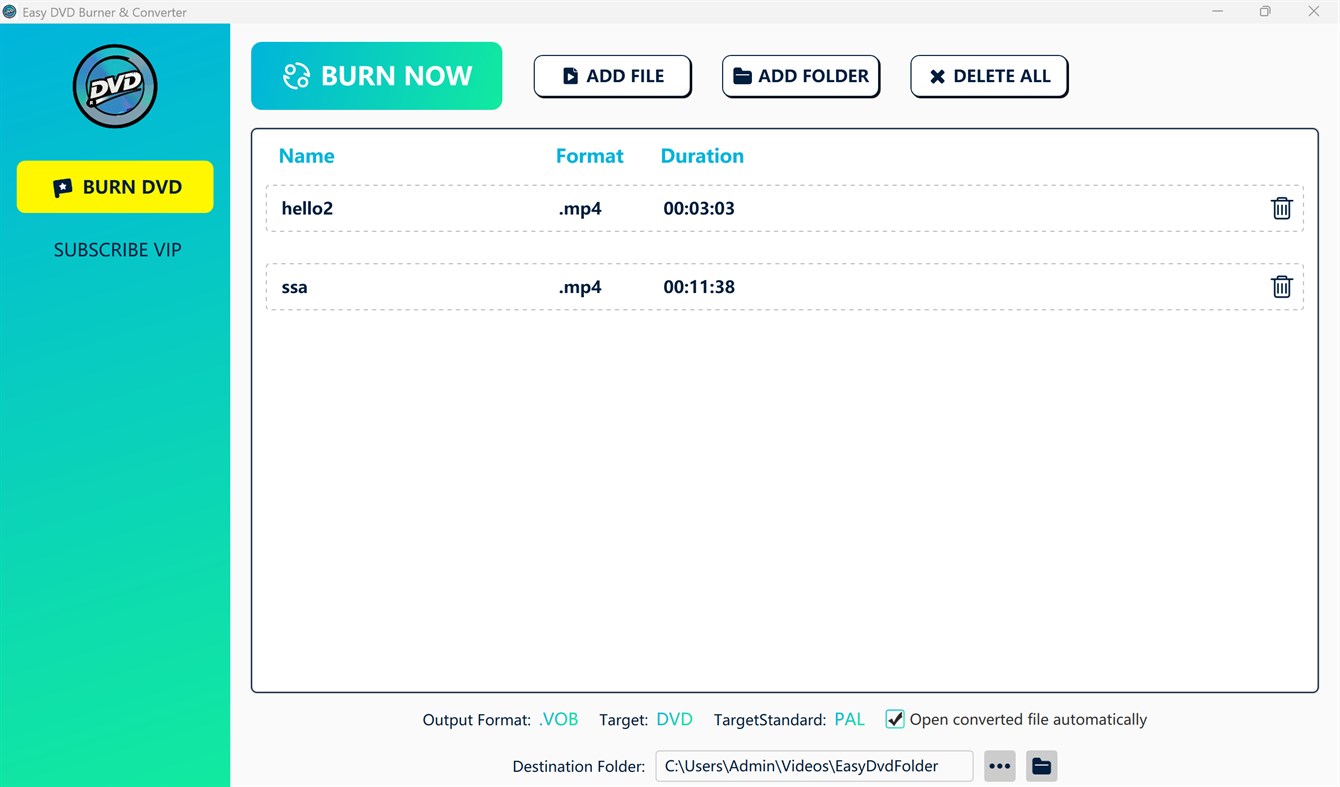Remove the ssa video via its trash icon
This screenshot has height=787, width=1340.
[x=1281, y=286]
